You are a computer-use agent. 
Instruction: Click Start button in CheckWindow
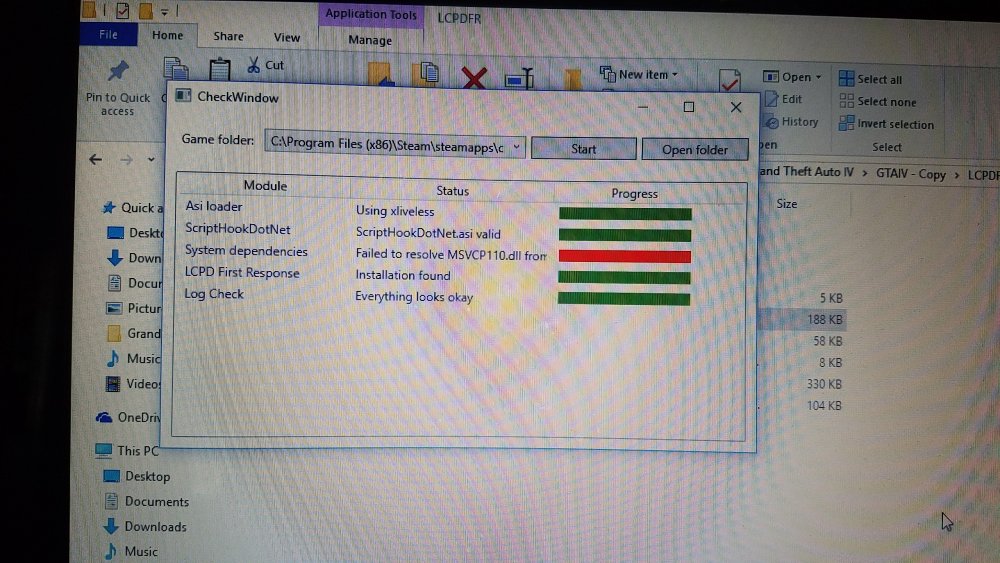point(584,149)
